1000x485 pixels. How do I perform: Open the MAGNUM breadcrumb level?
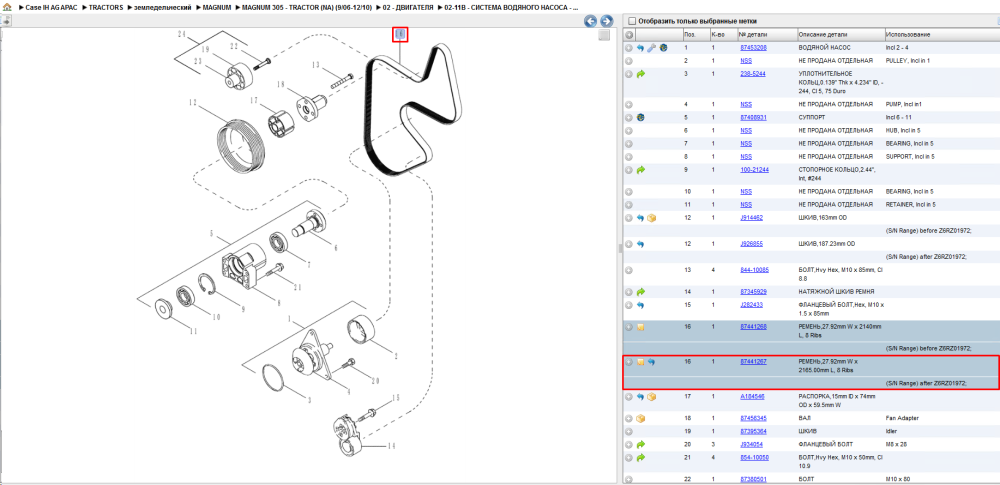click(216, 7)
